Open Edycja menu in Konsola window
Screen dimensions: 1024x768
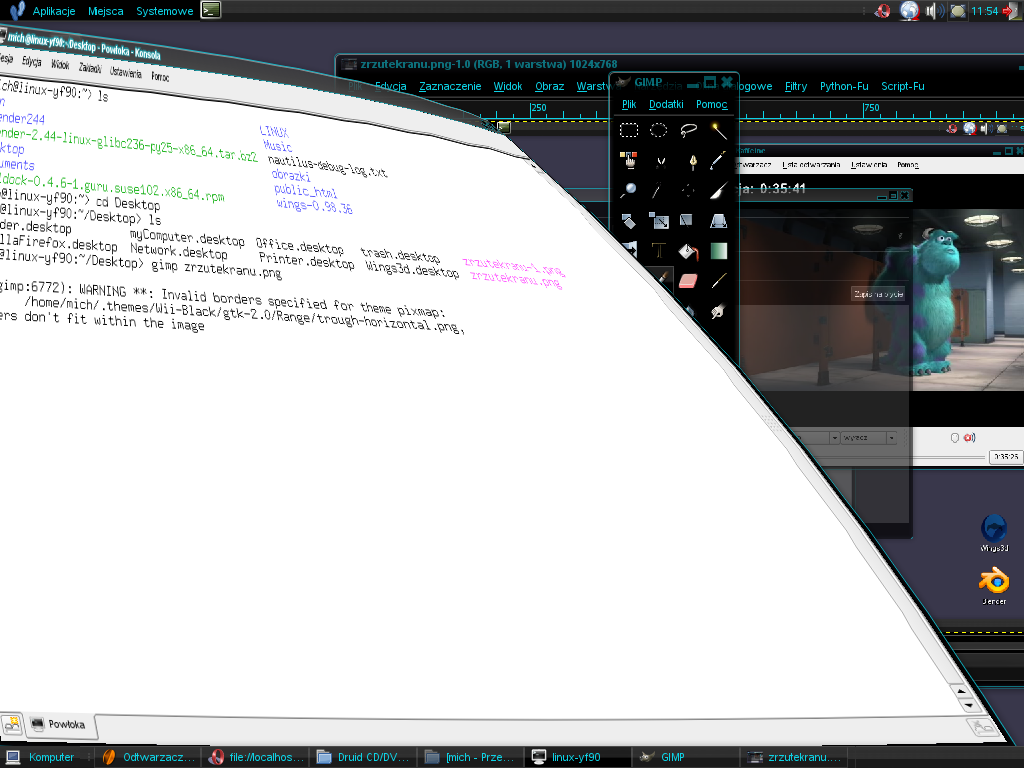31,61
